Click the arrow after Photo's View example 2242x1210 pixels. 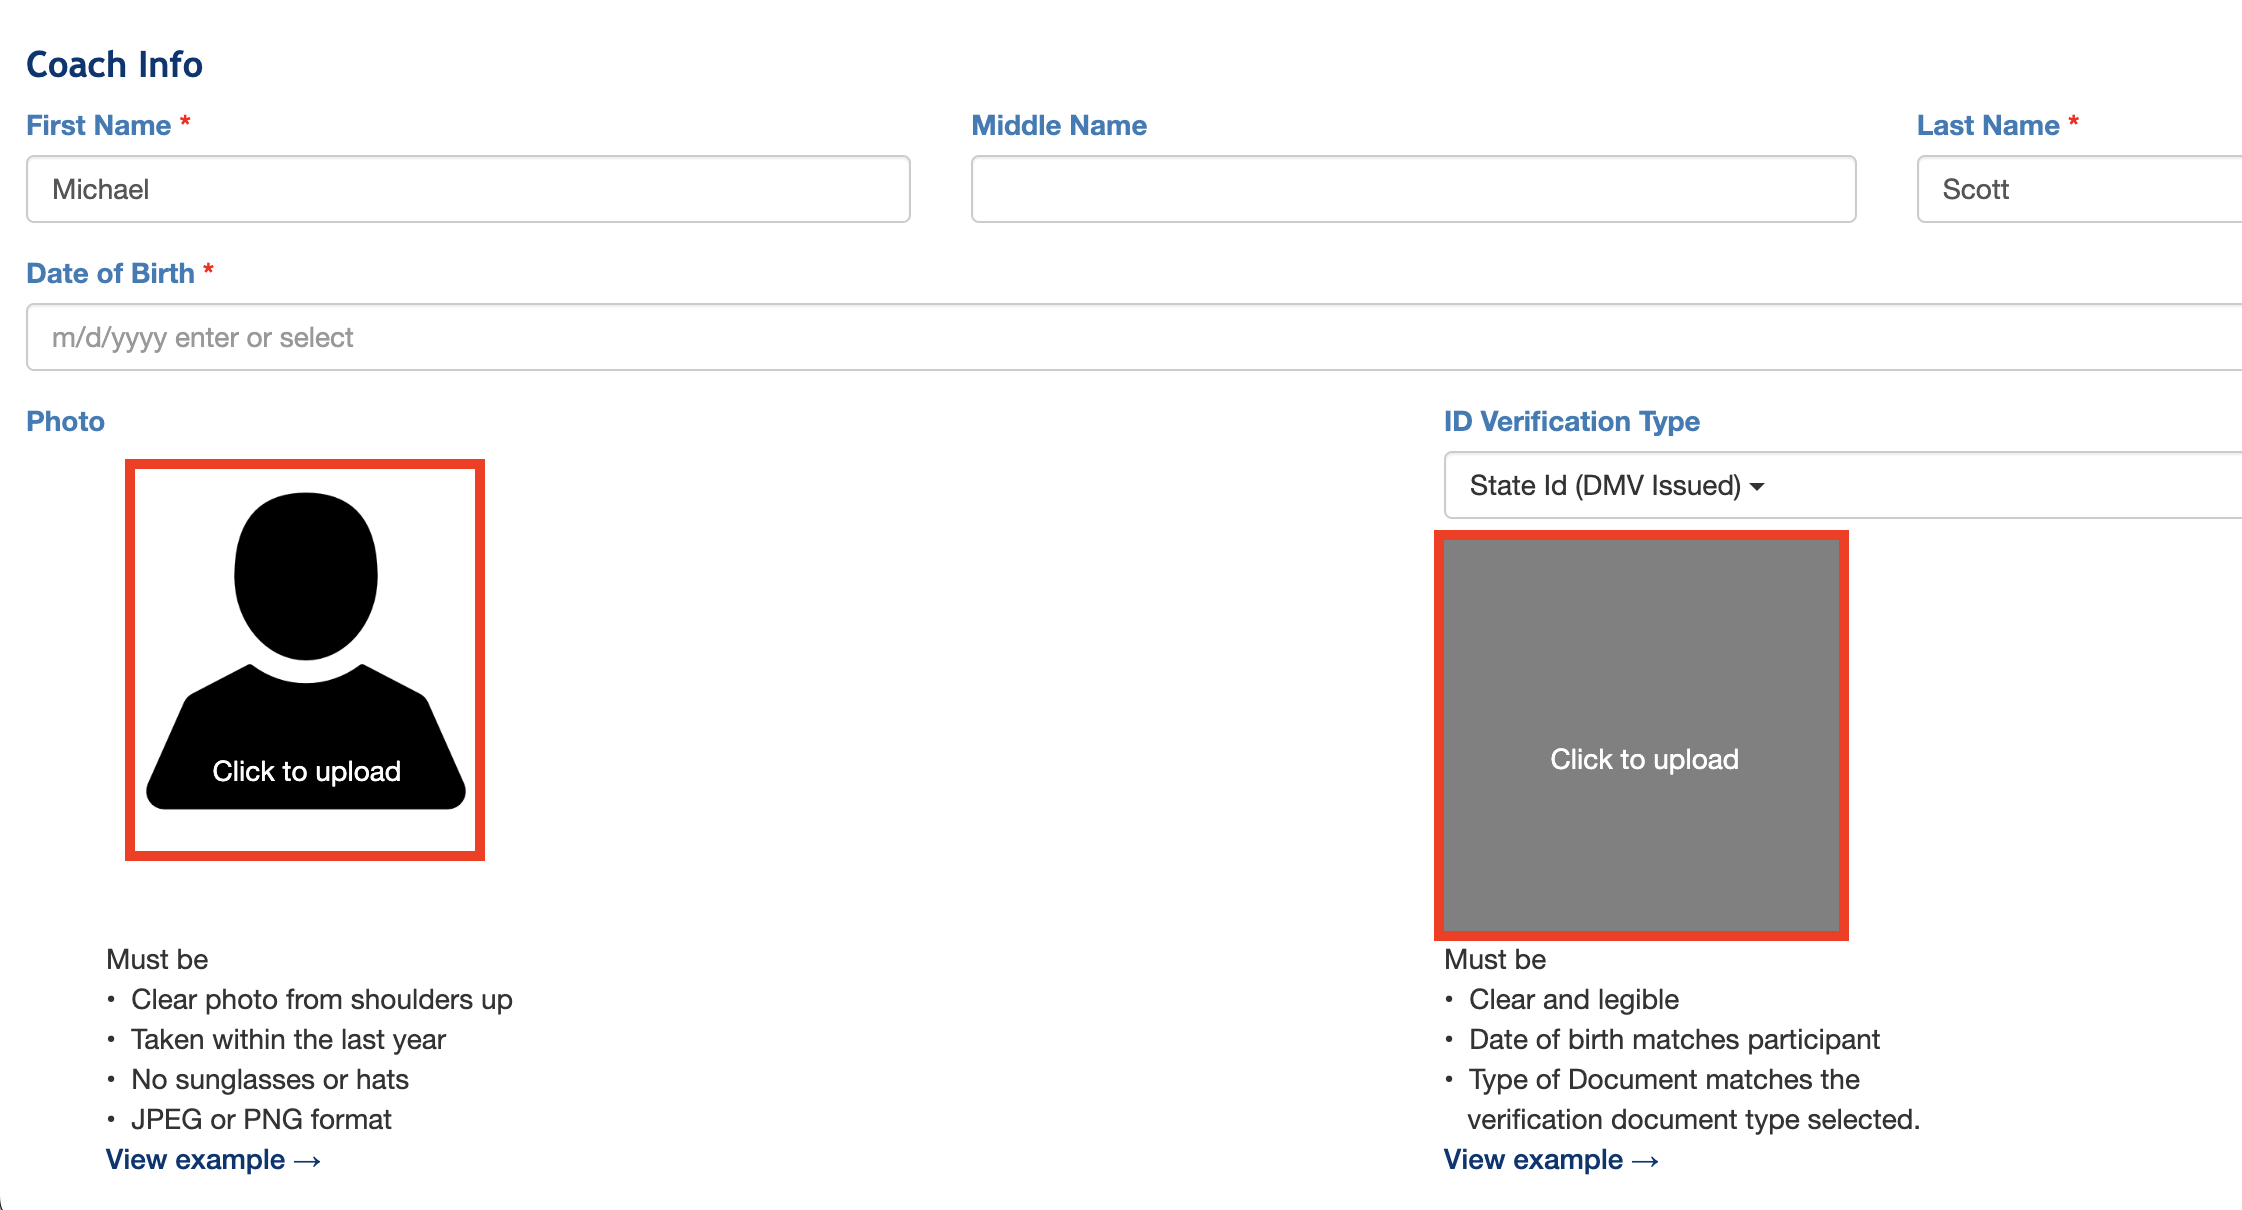click(x=308, y=1161)
